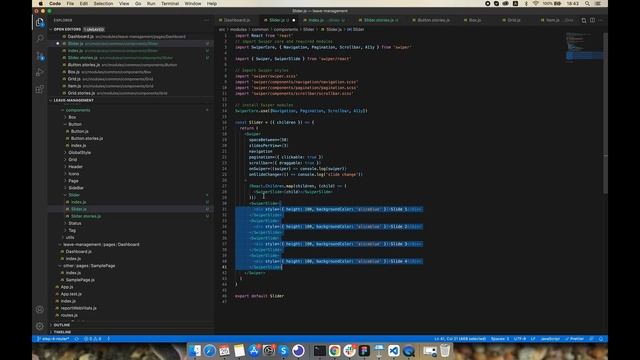Open errors and warnings count in status bar

coord(93,339)
